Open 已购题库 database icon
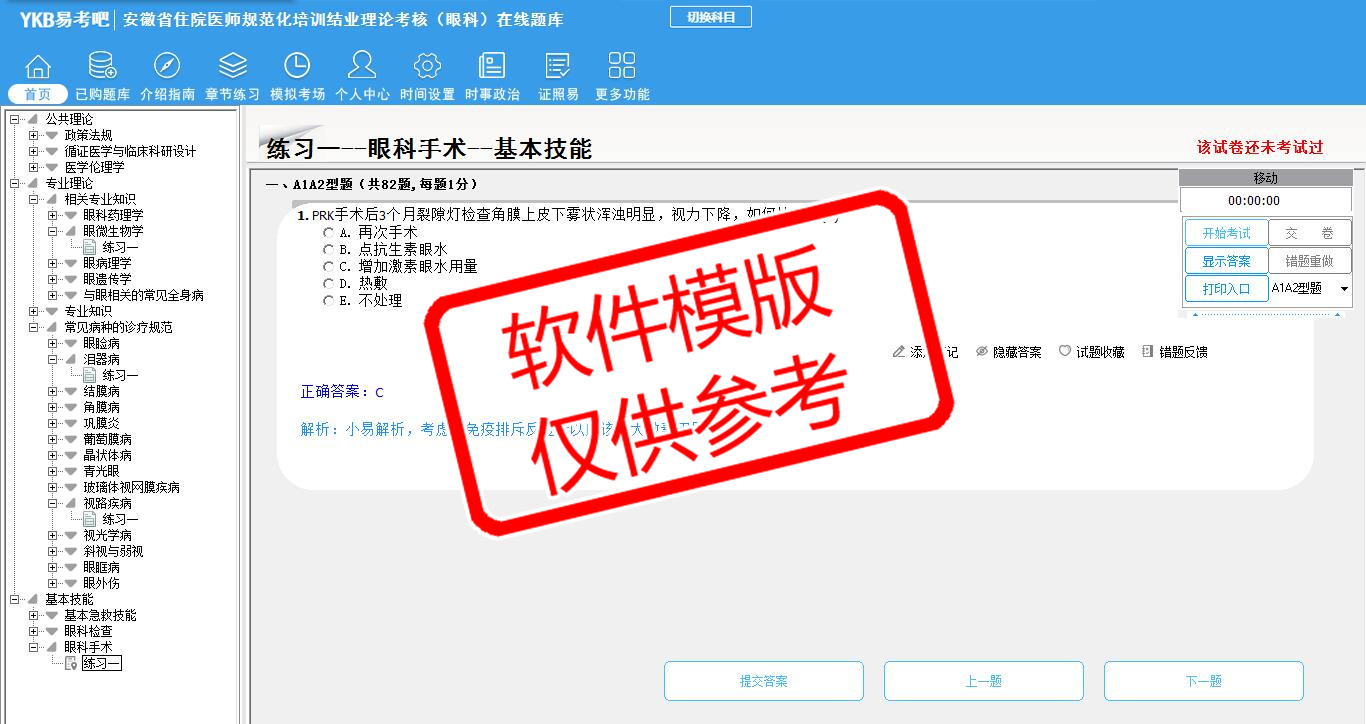The width and height of the screenshot is (1366, 724). click(102, 67)
